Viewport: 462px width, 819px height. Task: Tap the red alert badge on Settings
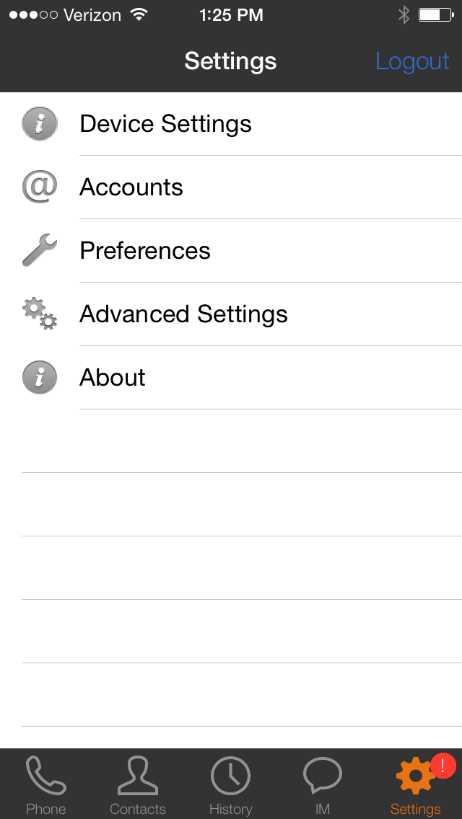pyautogui.click(x=443, y=766)
